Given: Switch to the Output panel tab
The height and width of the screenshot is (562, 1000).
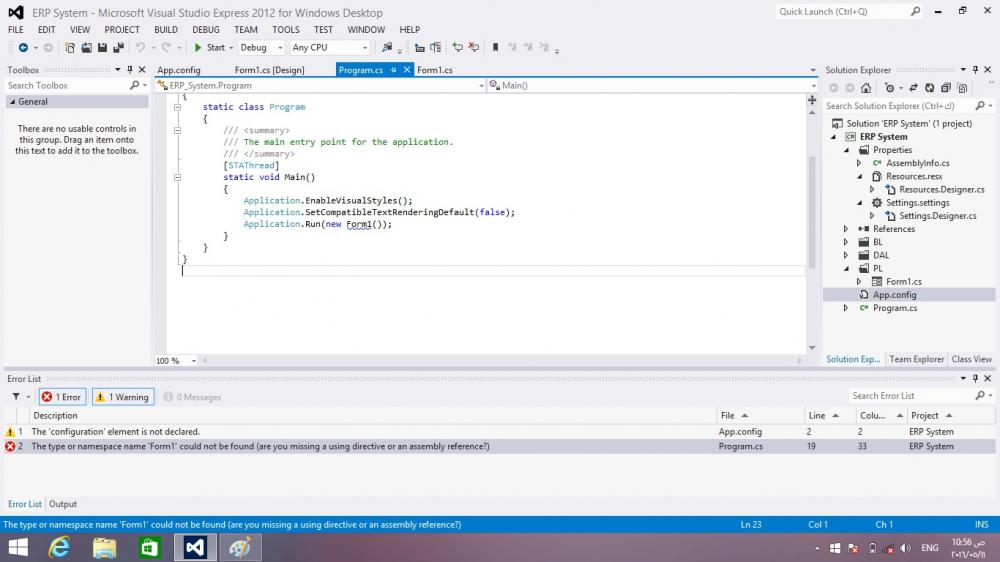Looking at the screenshot, I should coord(62,504).
